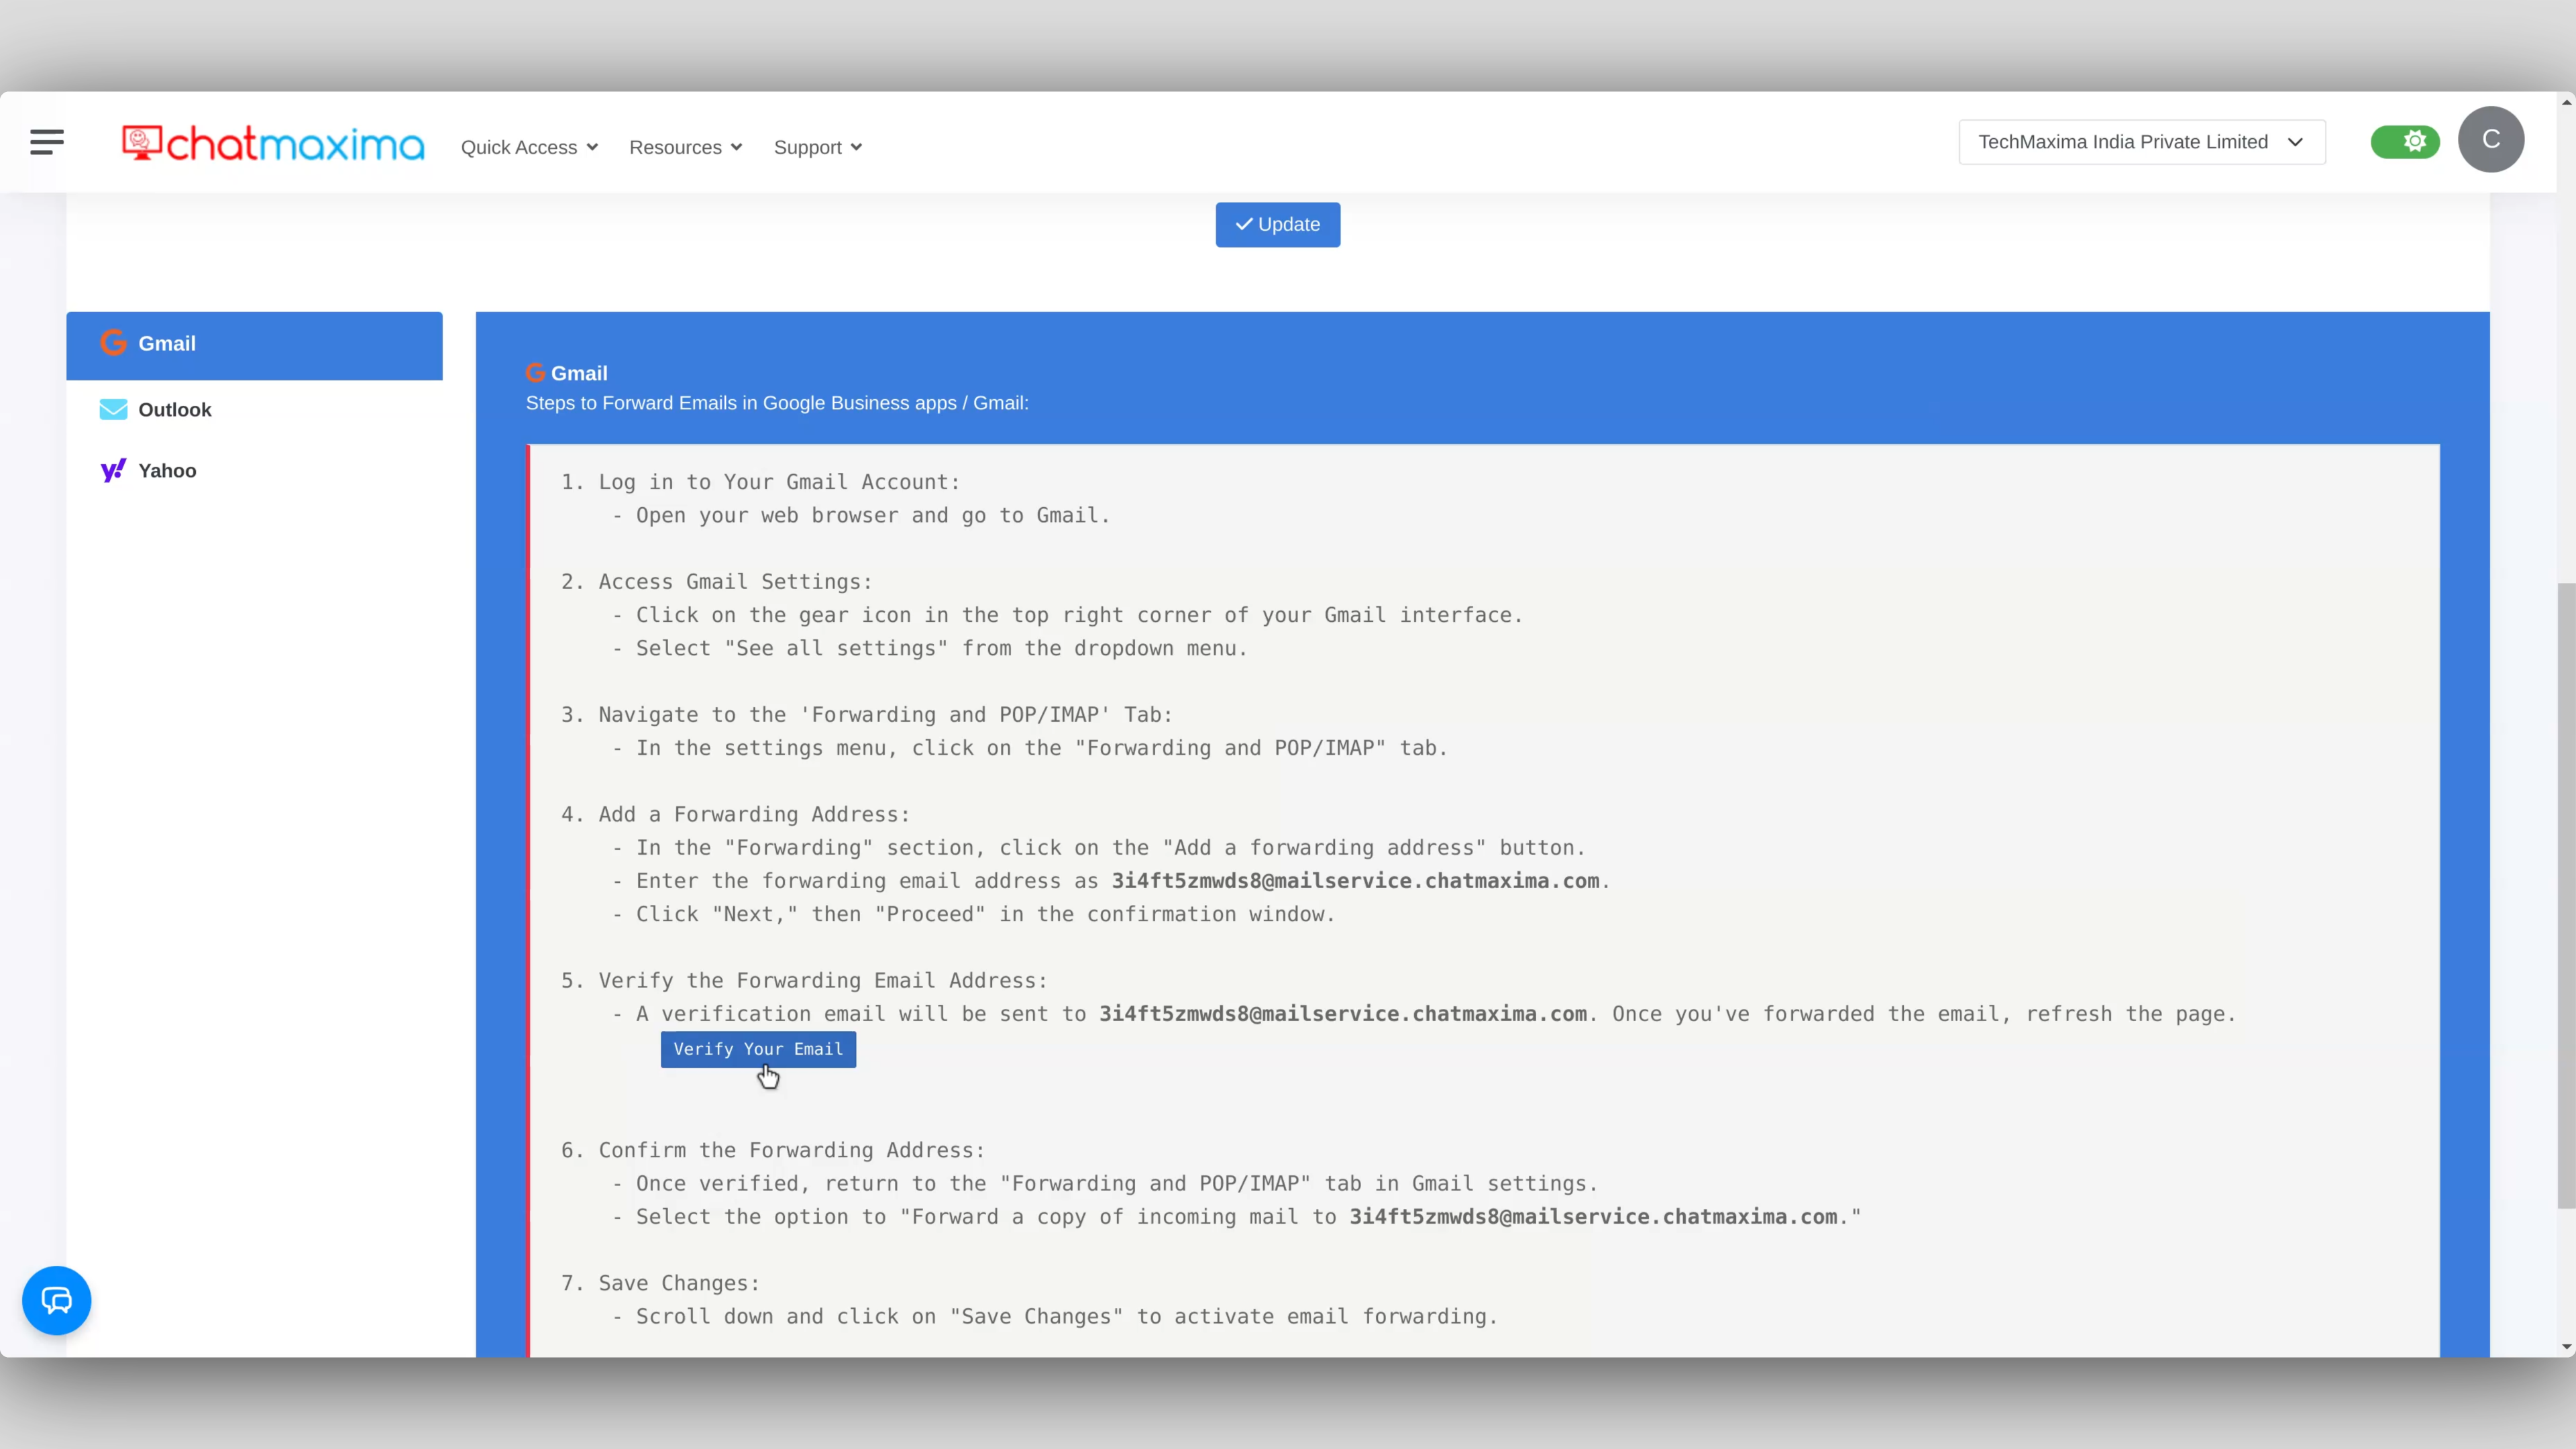Click the forwarding email address in step 6
The width and height of the screenshot is (2576, 1449).
pos(1593,1217)
